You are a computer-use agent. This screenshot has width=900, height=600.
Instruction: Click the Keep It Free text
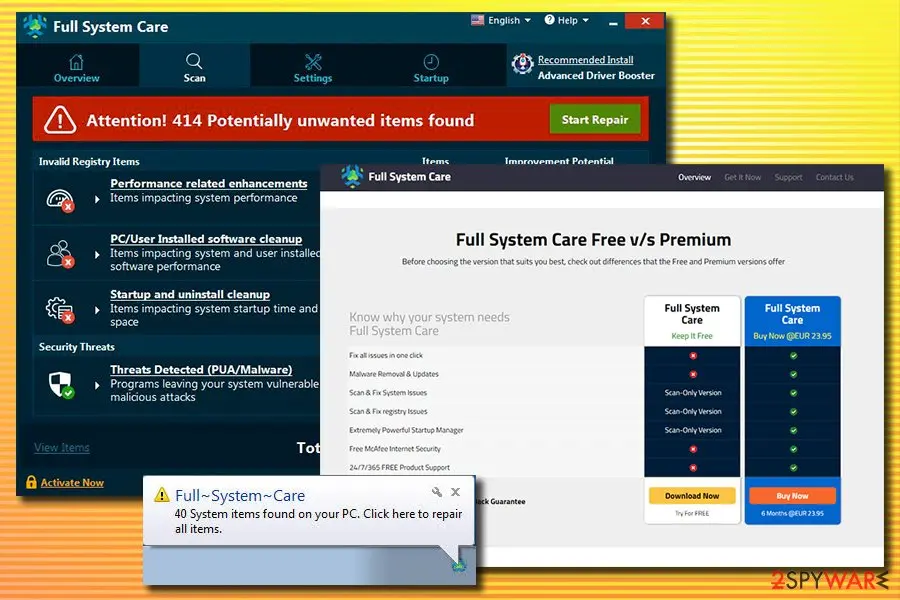click(692, 336)
